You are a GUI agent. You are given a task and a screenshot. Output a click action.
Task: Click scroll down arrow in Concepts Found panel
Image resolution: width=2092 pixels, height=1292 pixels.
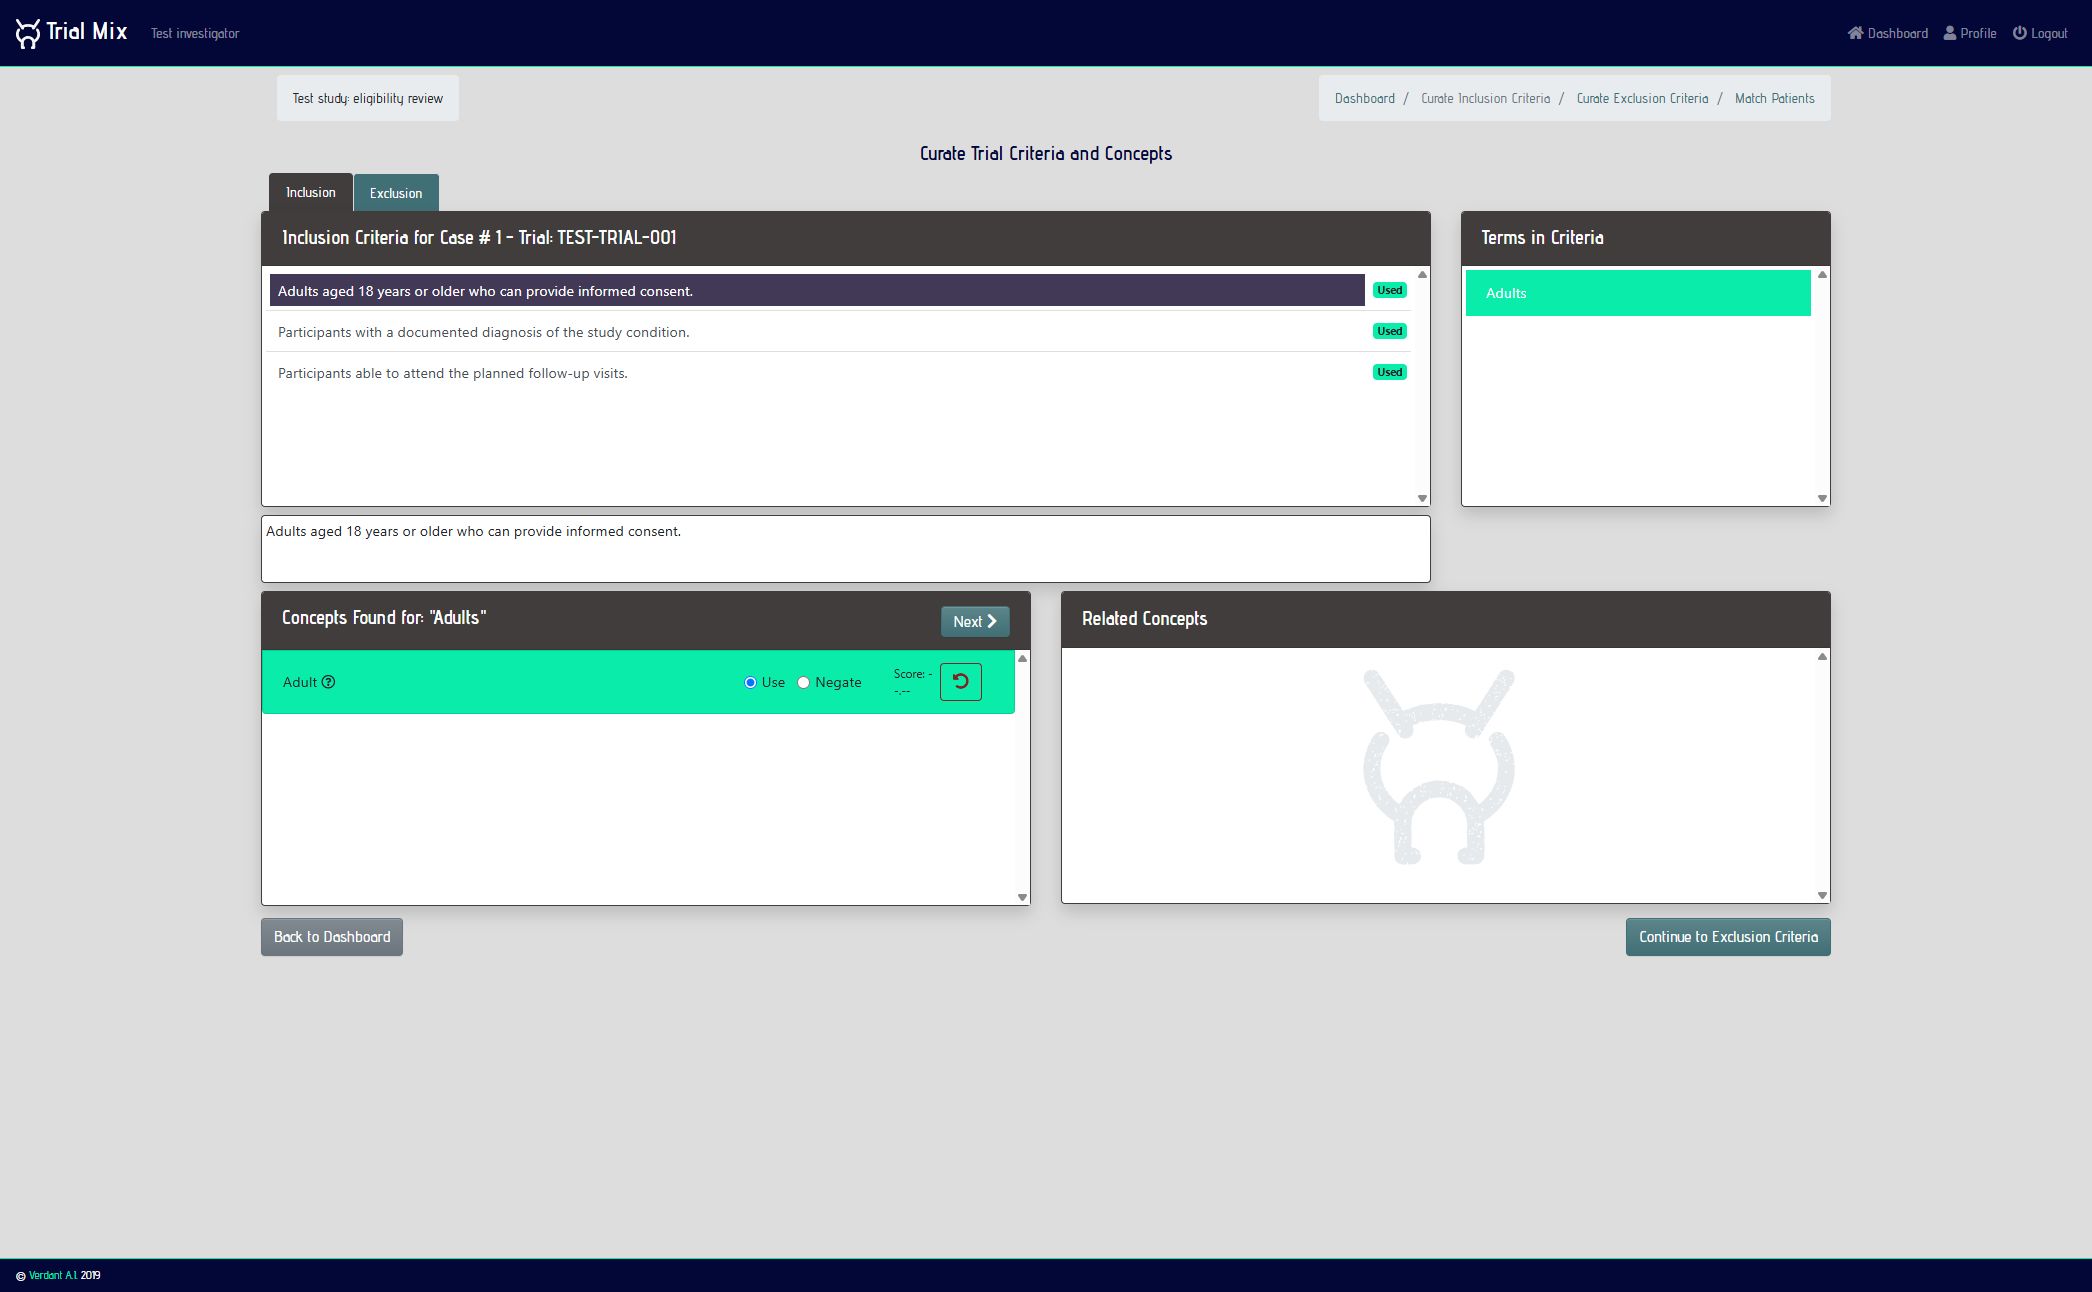pyautogui.click(x=1022, y=897)
